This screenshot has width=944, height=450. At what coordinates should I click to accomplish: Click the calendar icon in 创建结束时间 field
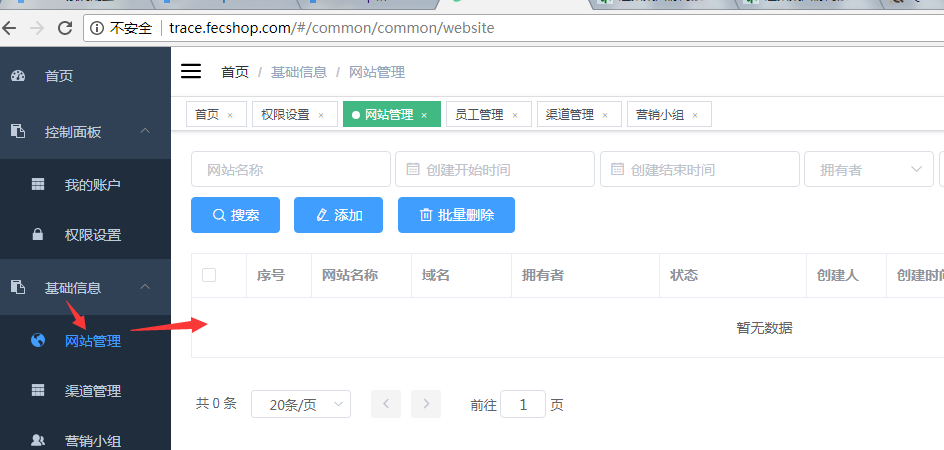pyautogui.click(x=618, y=169)
